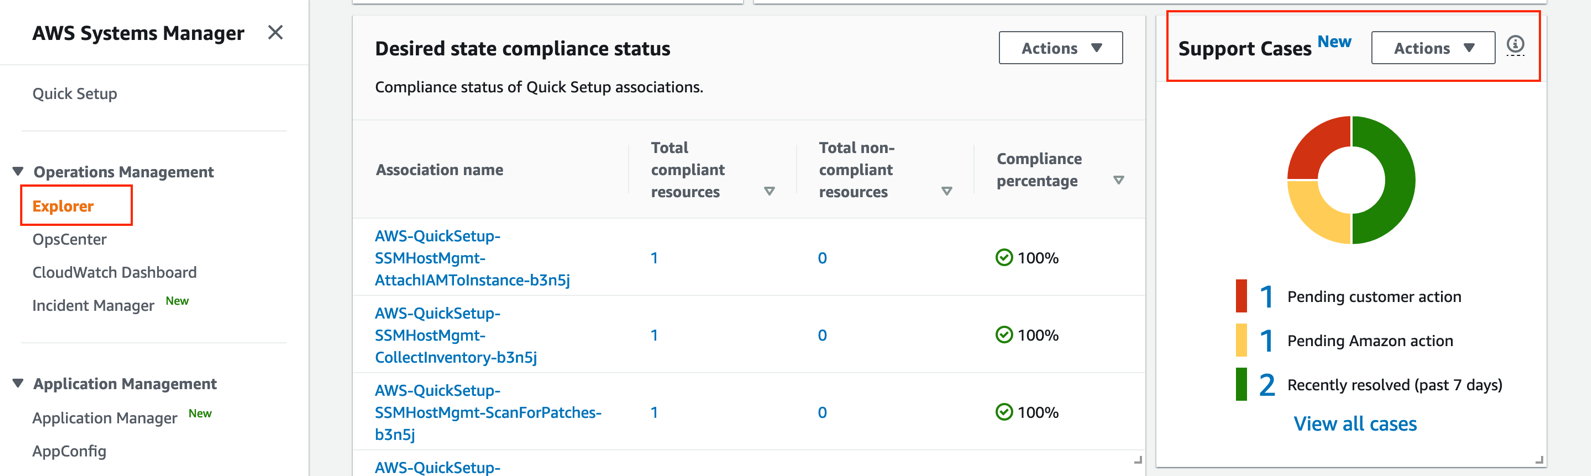Collapse the Application Management section
The height and width of the screenshot is (476, 1591).
pos(18,384)
